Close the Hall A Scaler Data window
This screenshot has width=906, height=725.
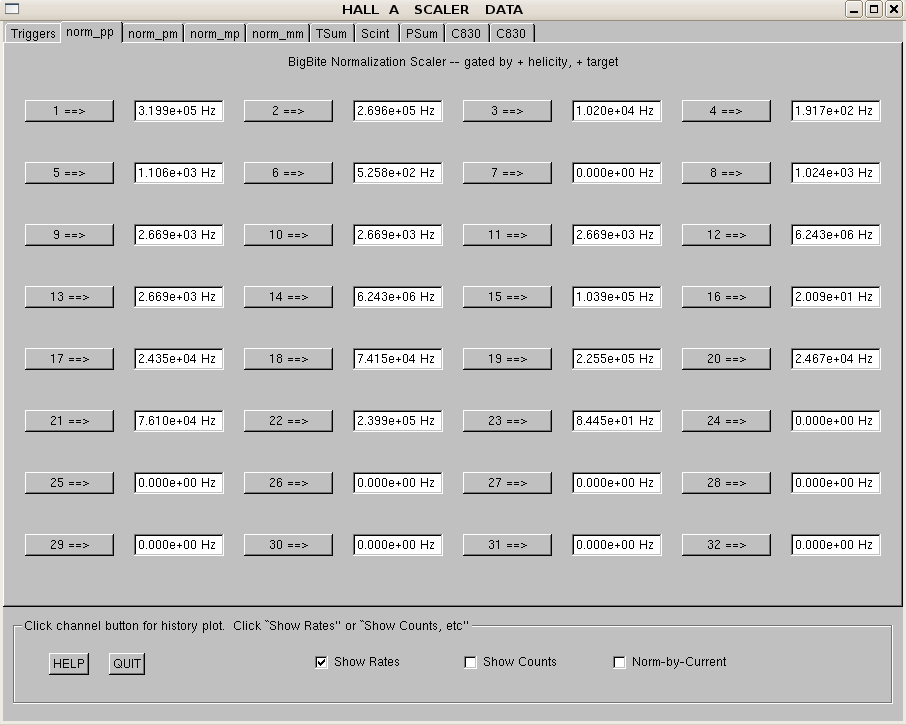coord(893,9)
